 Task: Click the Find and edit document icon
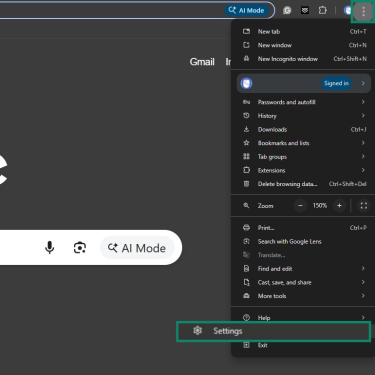(x=246, y=269)
